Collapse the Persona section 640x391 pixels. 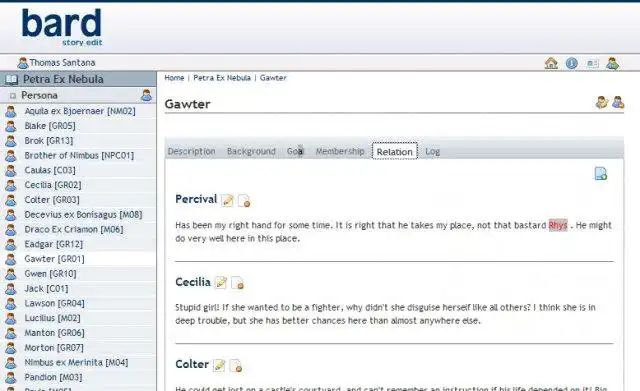pos(13,96)
